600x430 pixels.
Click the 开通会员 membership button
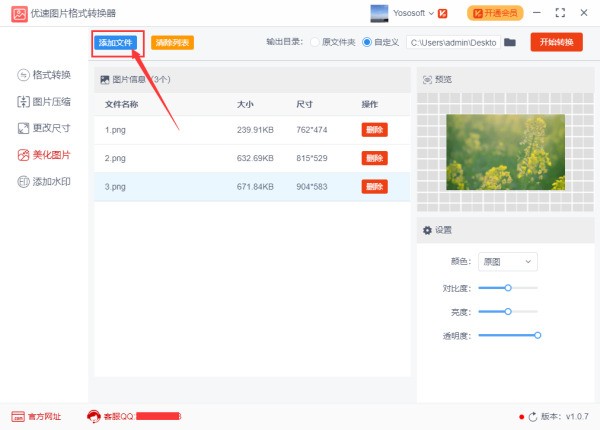point(495,13)
